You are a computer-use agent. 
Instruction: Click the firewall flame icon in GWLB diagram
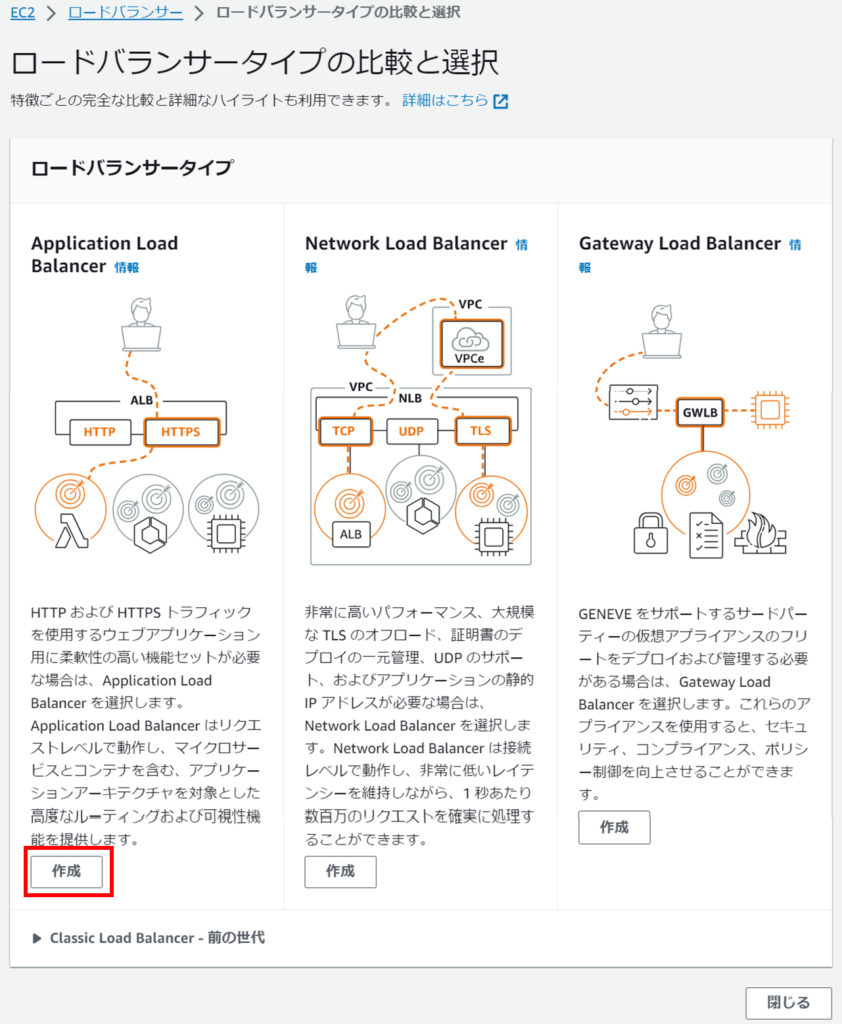(x=761, y=534)
